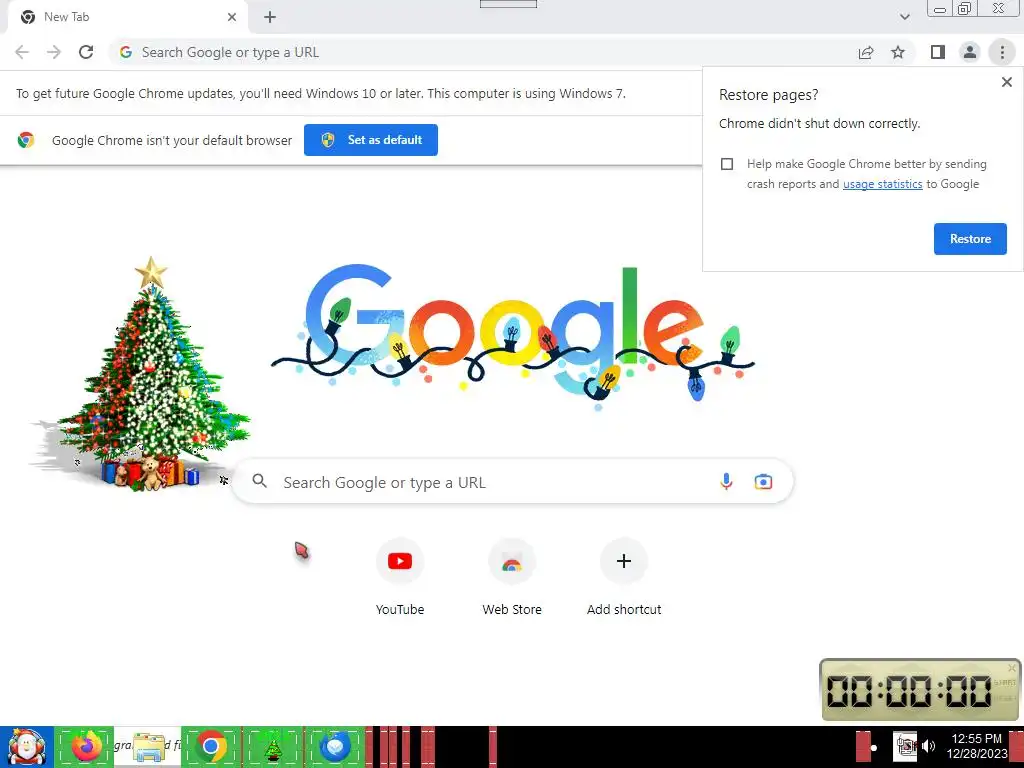The image size is (1024, 768).
Task: Click the browser forward arrow
Action: (54, 52)
